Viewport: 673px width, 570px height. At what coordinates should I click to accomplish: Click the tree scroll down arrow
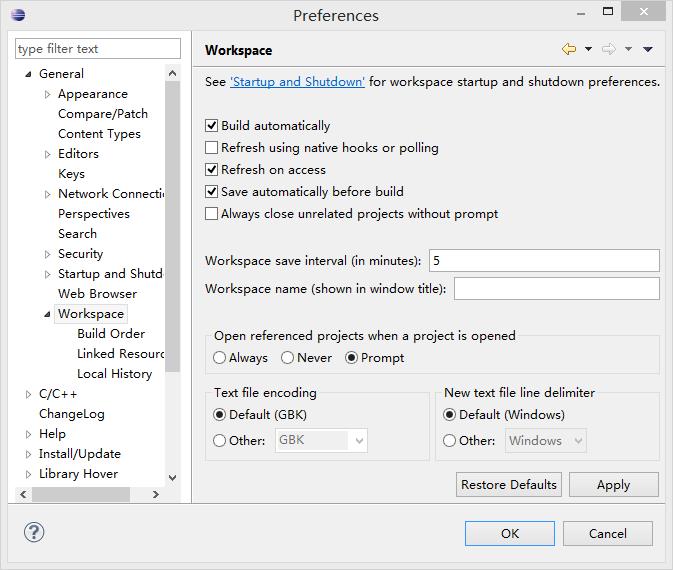pos(173,478)
